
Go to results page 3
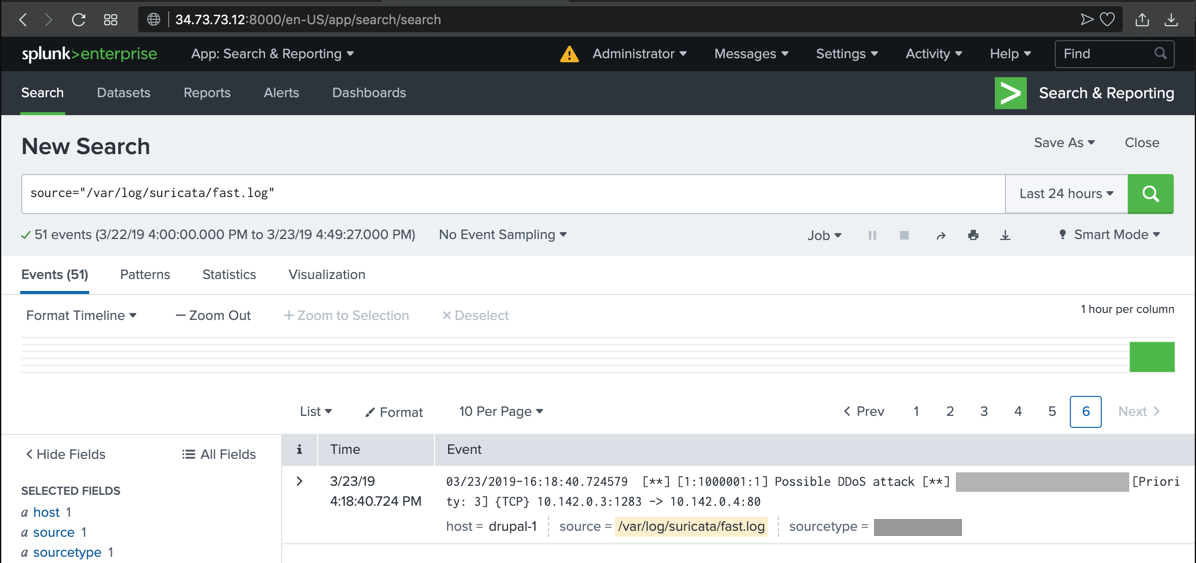coord(984,411)
